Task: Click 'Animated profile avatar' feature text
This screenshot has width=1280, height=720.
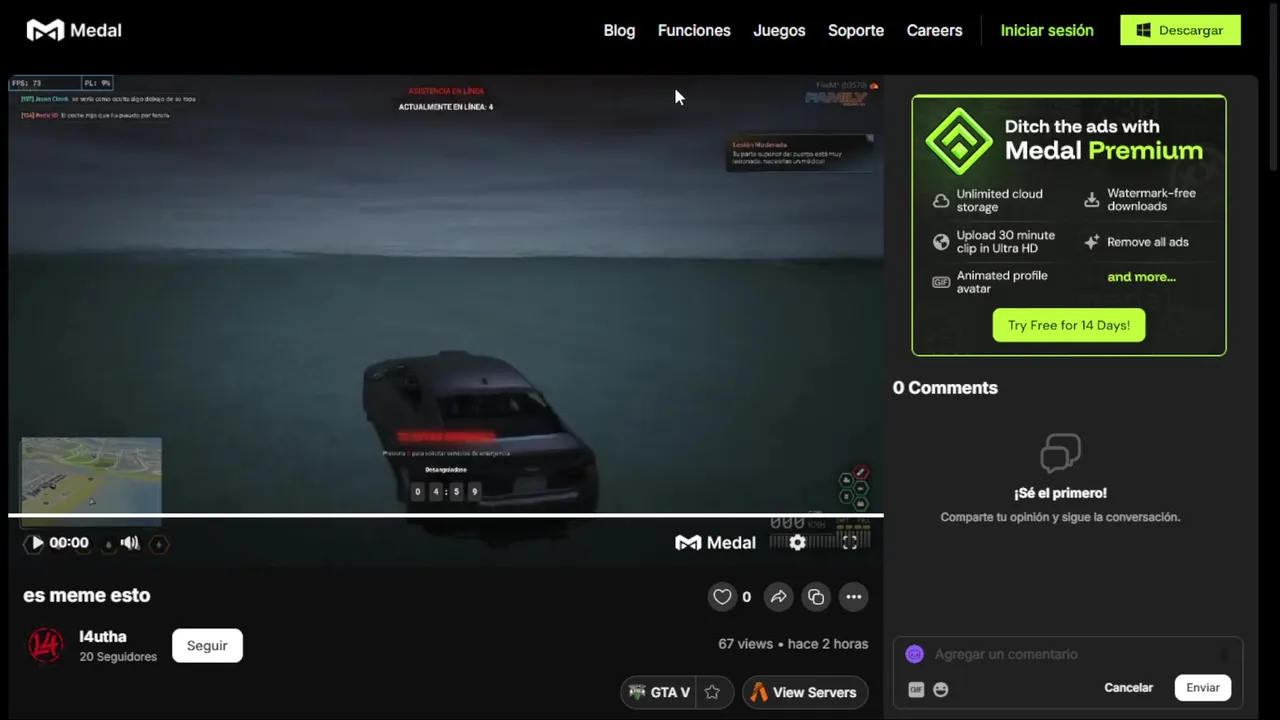Action: pyautogui.click(x=1002, y=282)
